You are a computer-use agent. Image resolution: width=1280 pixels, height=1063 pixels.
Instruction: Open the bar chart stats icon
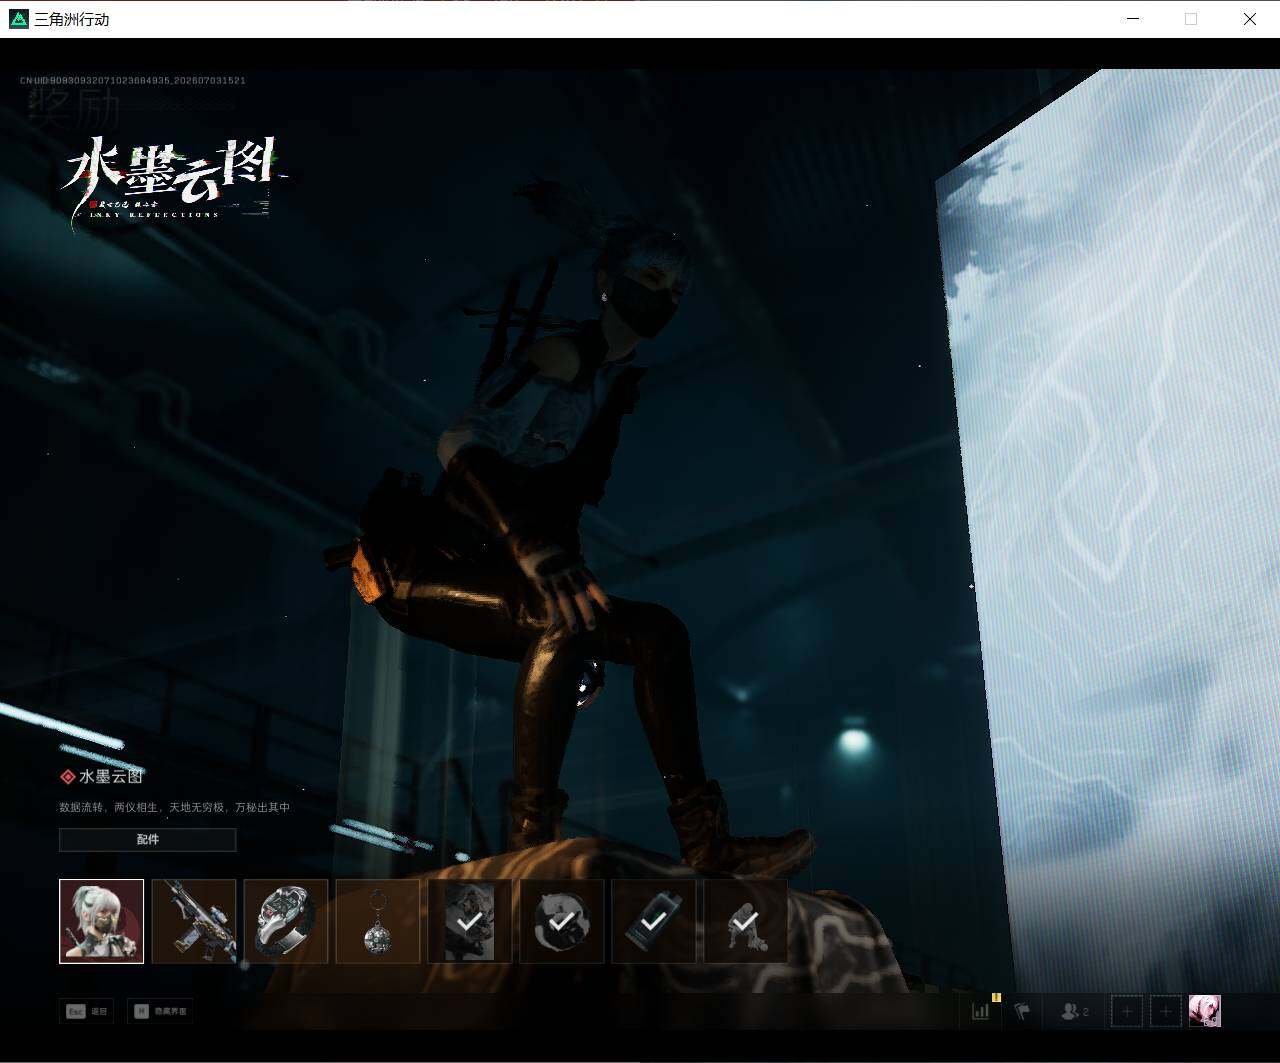pos(981,1011)
